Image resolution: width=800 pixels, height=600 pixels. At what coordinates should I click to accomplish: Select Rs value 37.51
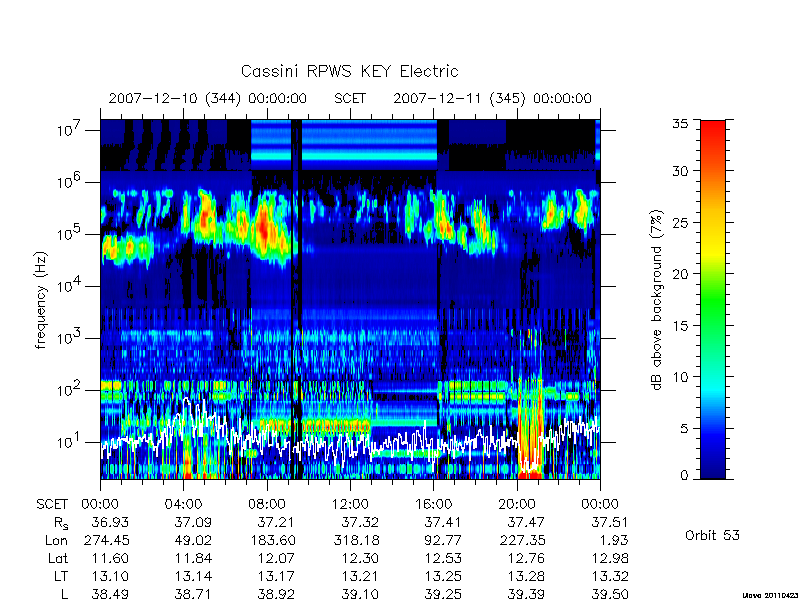[609, 522]
